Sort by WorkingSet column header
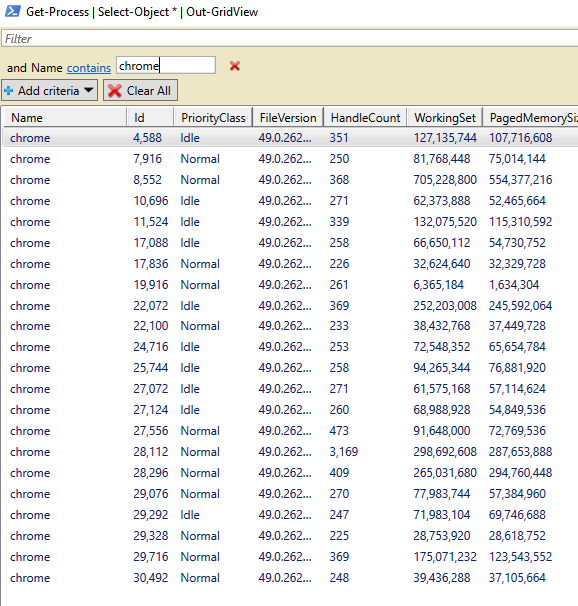This screenshot has height=606, width=578. pyautogui.click(x=445, y=117)
